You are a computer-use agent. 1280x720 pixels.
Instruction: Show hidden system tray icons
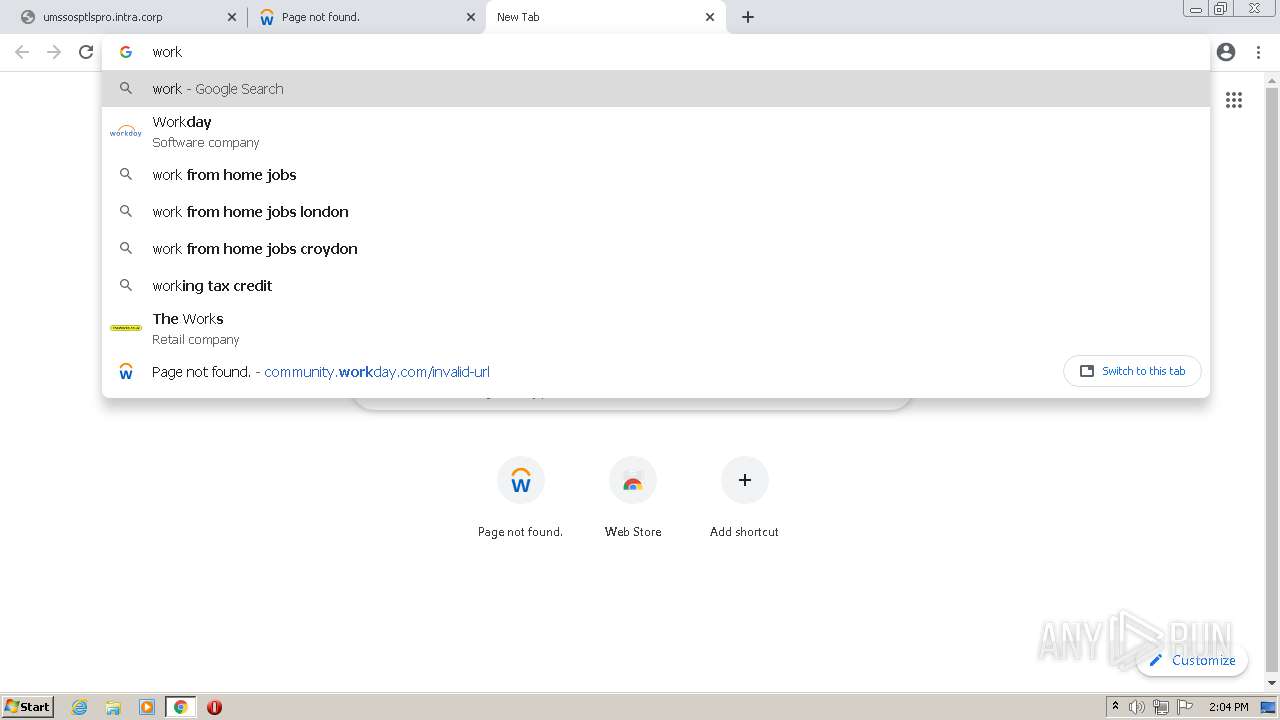[1115, 706]
